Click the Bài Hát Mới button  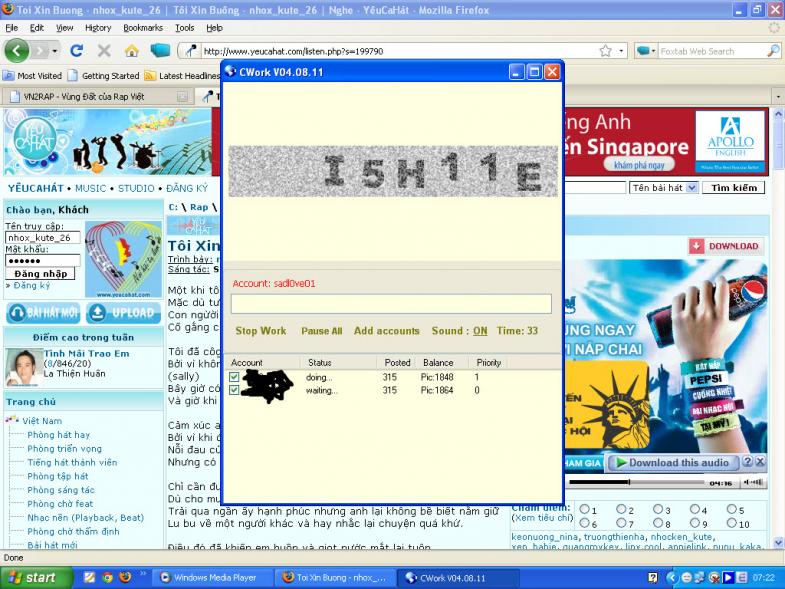pyautogui.click(x=44, y=313)
